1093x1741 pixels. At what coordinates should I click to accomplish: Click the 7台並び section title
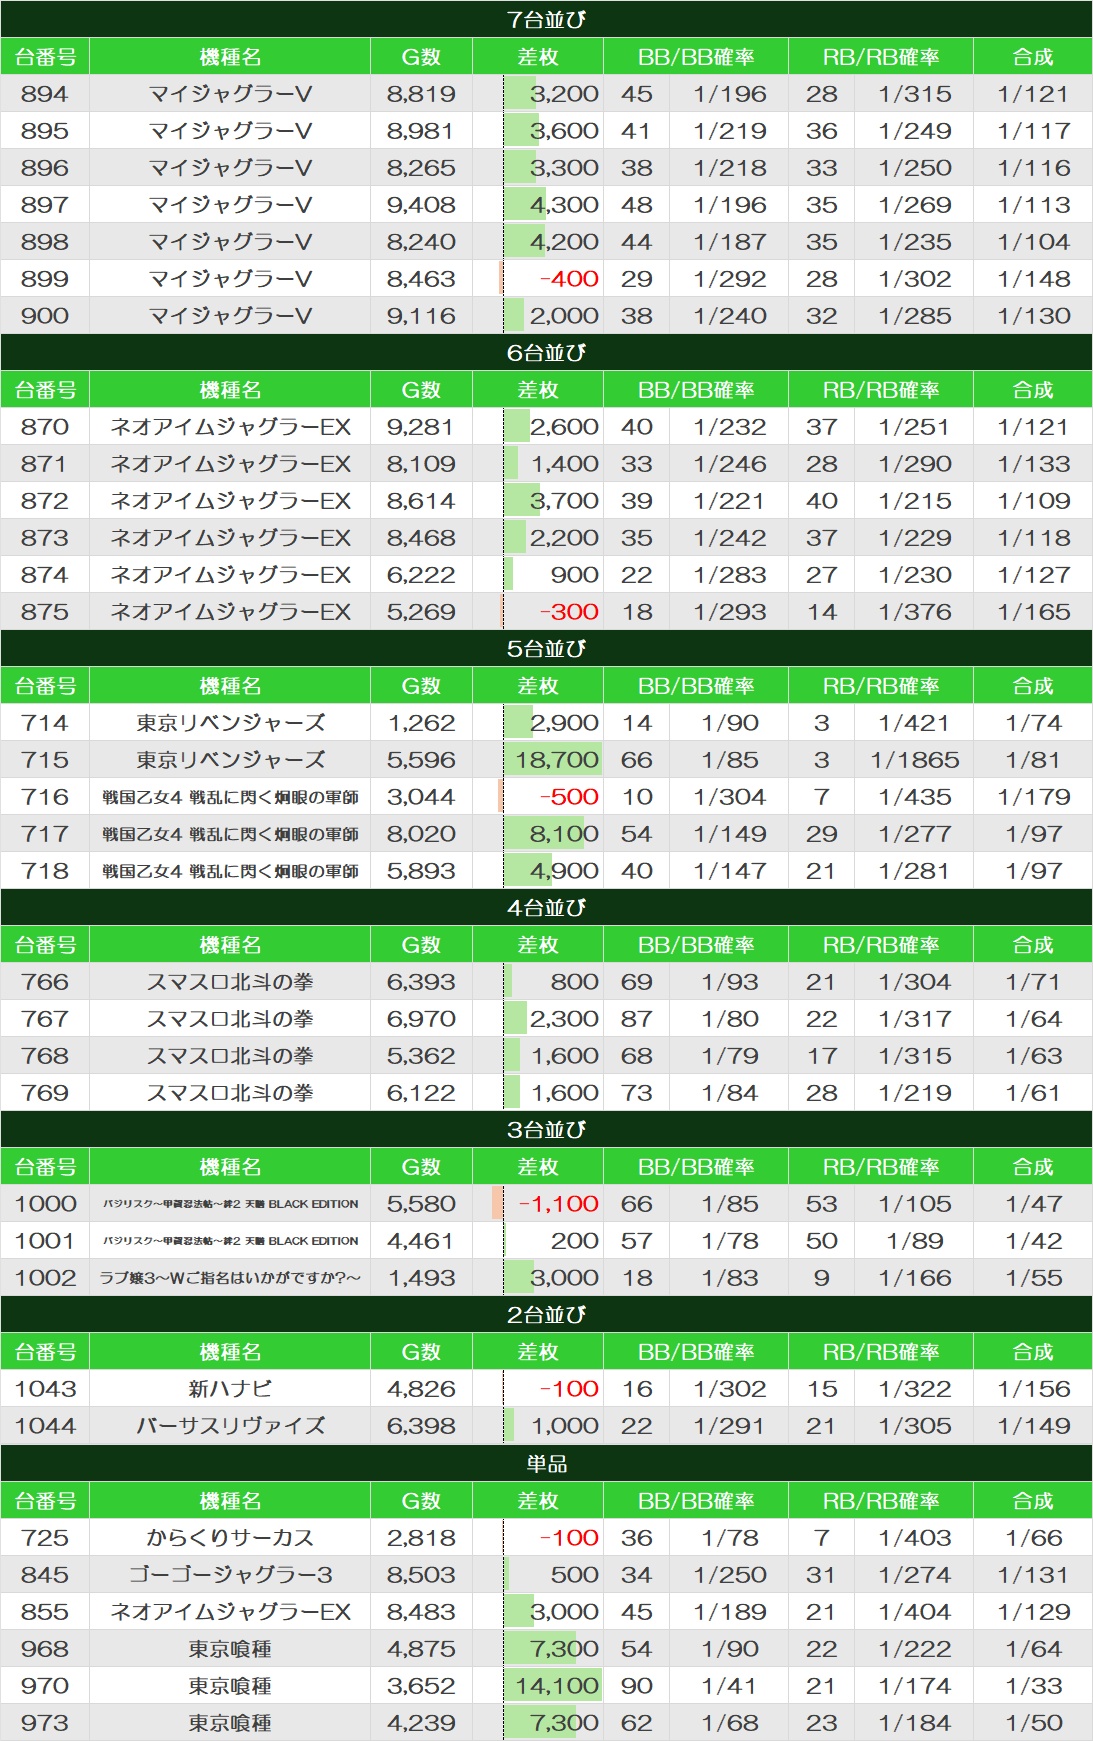pos(546,19)
